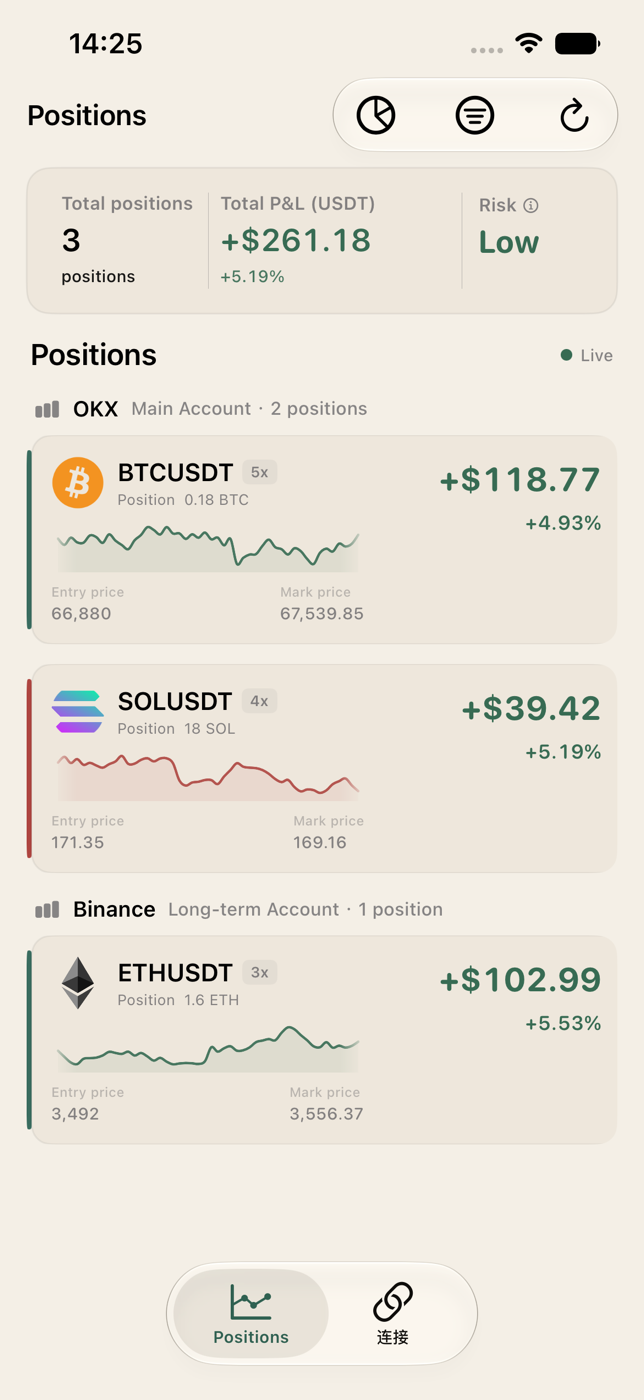Tap the Bitcoin coin logo
The width and height of the screenshot is (644, 1400).
tap(78, 483)
